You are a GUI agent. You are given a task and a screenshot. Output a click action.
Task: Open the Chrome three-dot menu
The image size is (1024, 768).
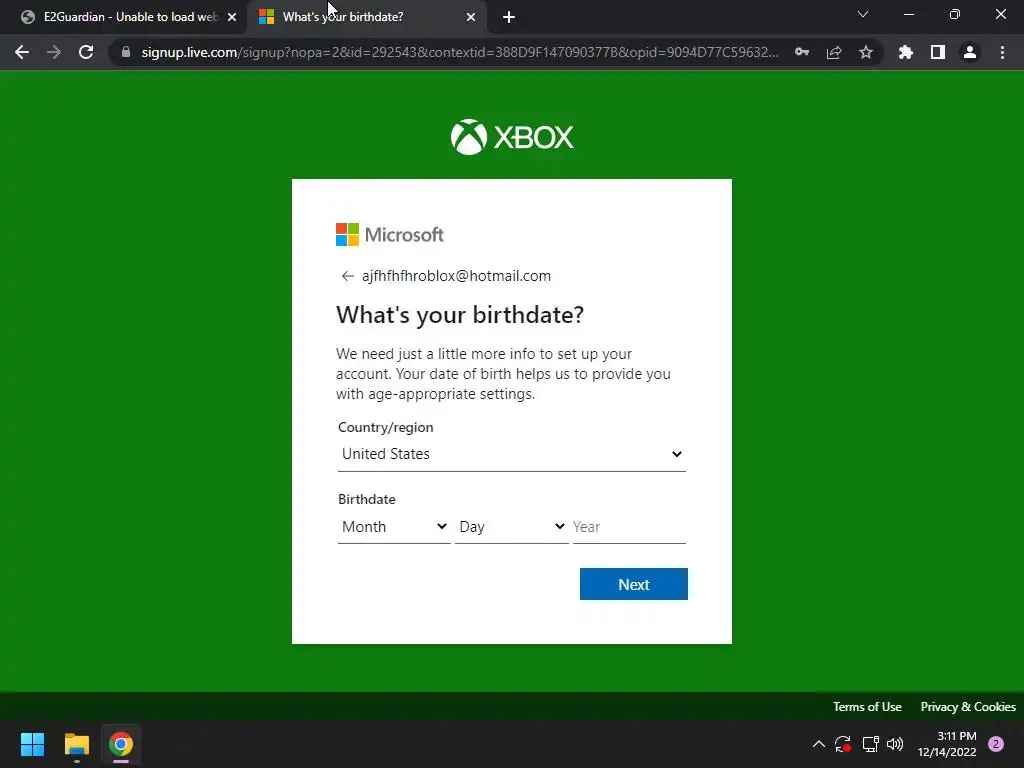[1002, 52]
